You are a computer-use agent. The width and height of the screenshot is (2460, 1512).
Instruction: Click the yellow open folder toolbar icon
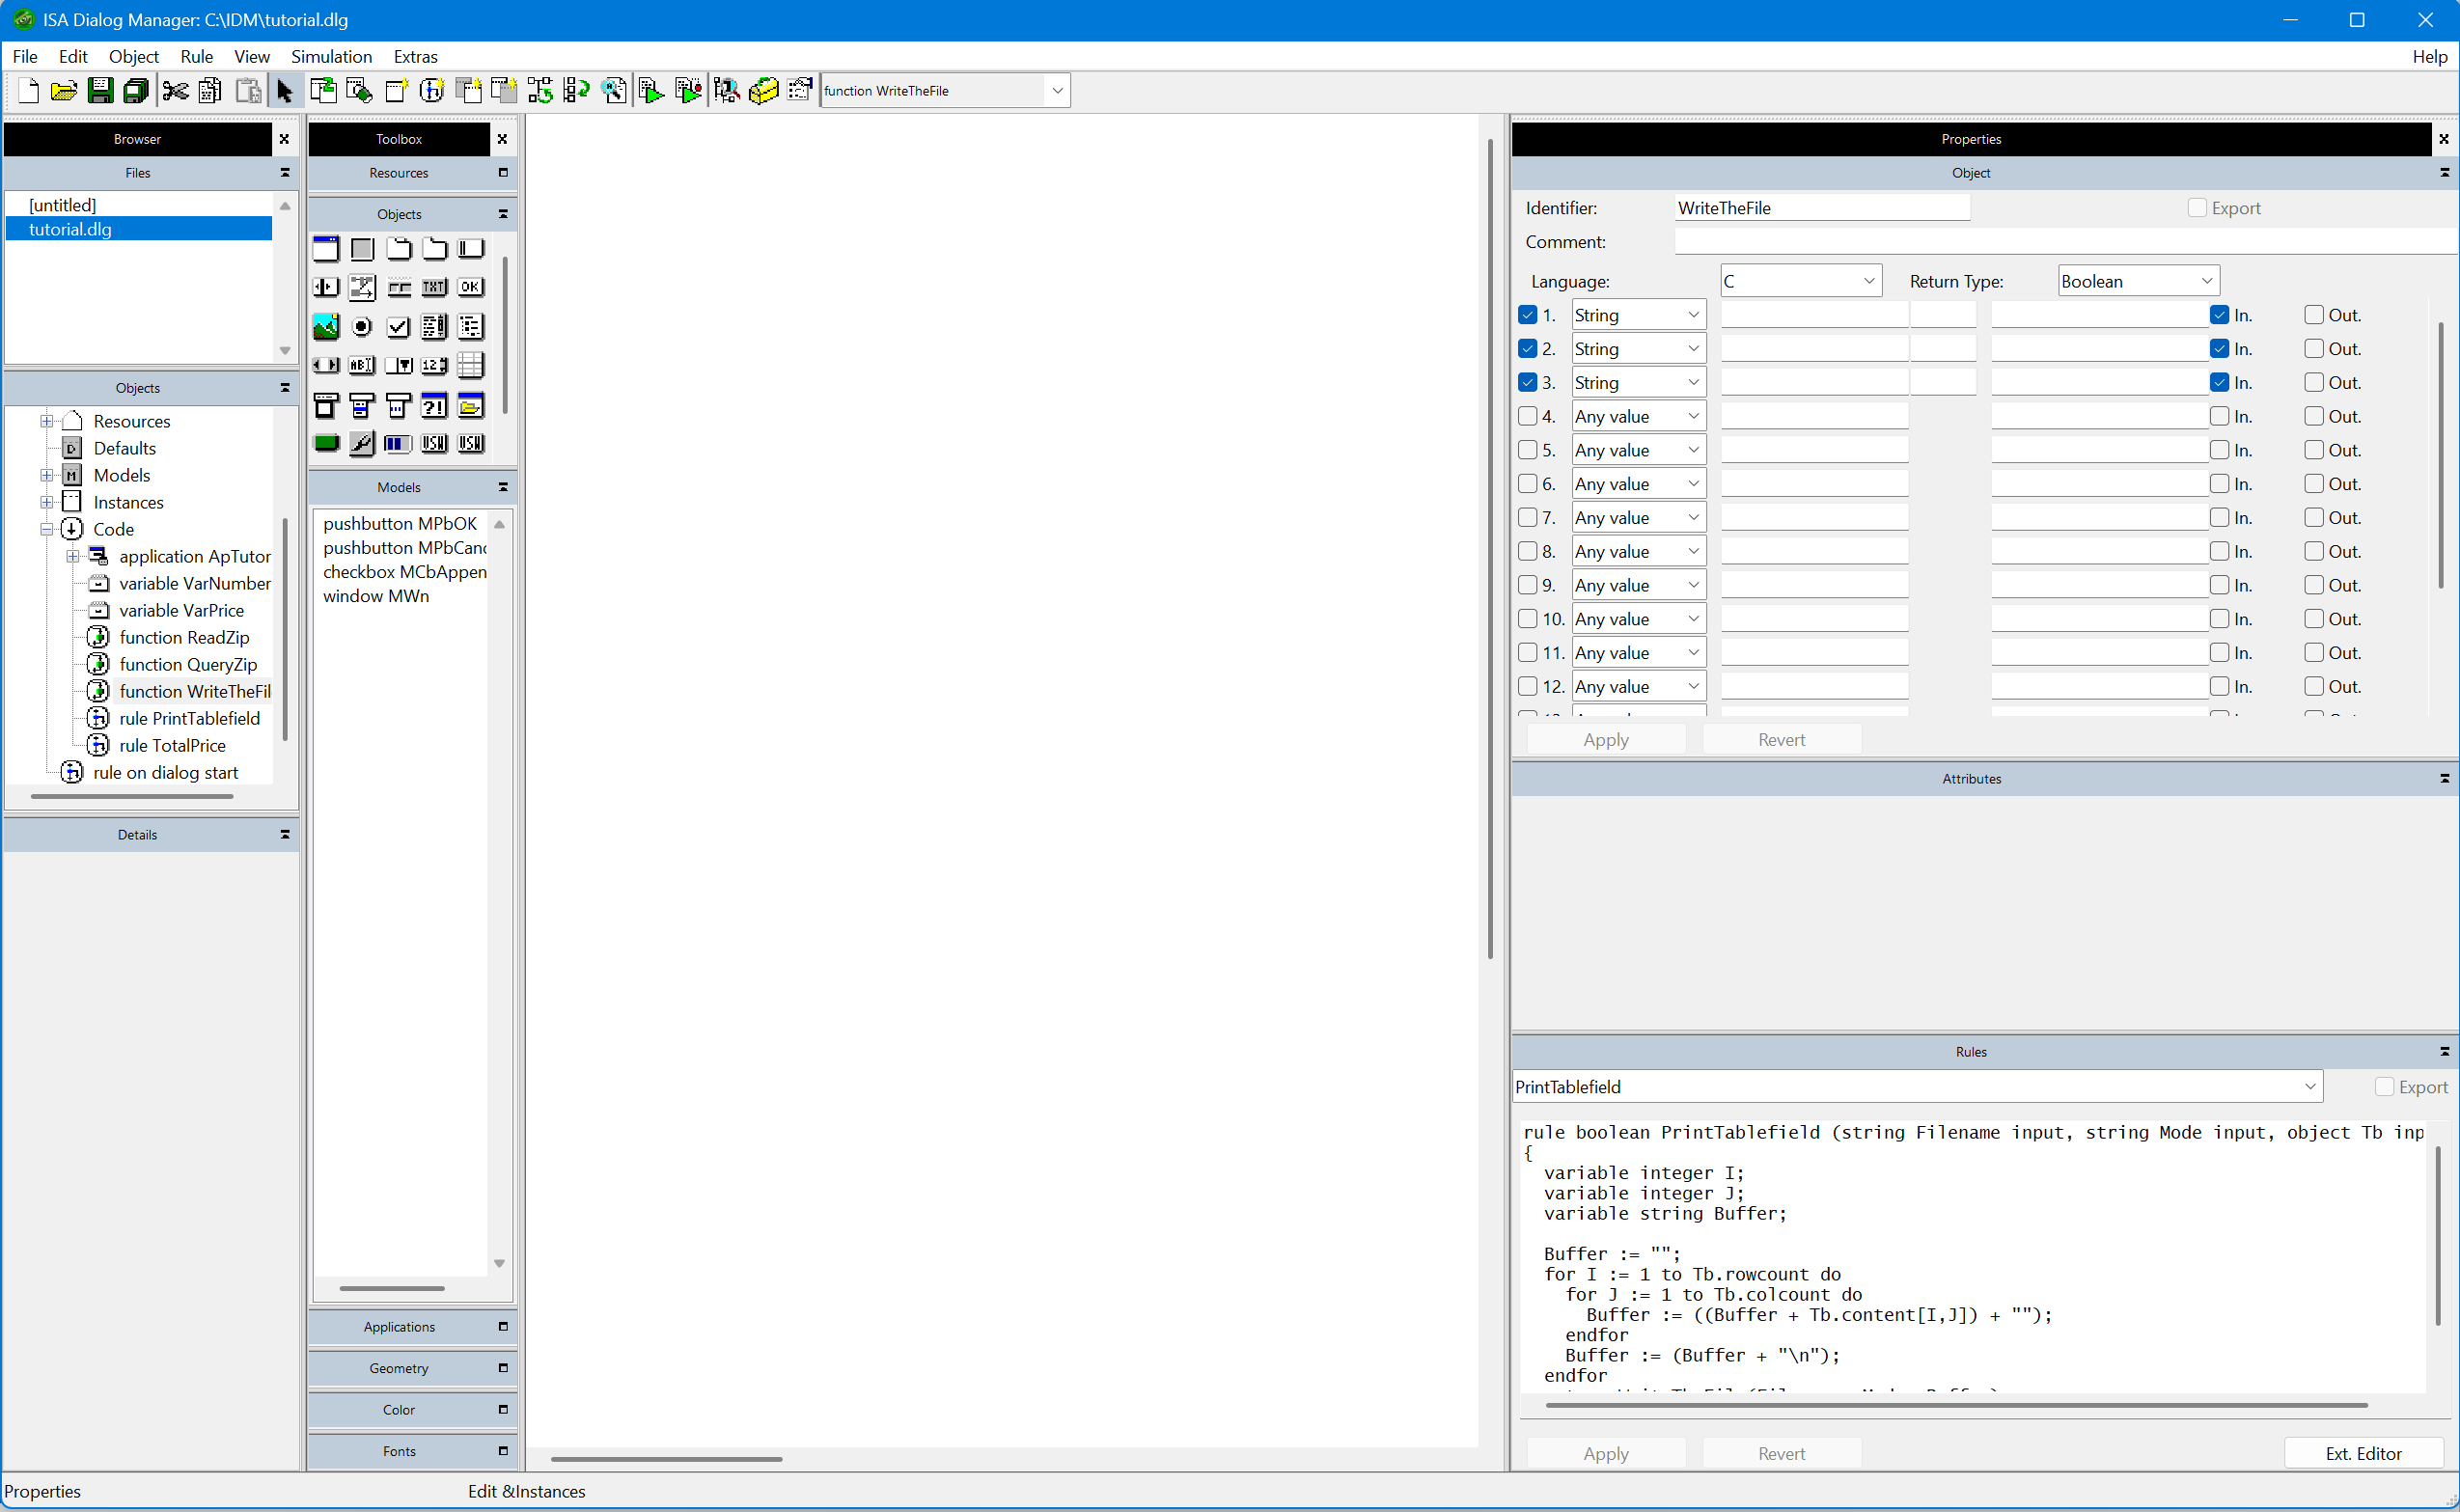[63, 91]
